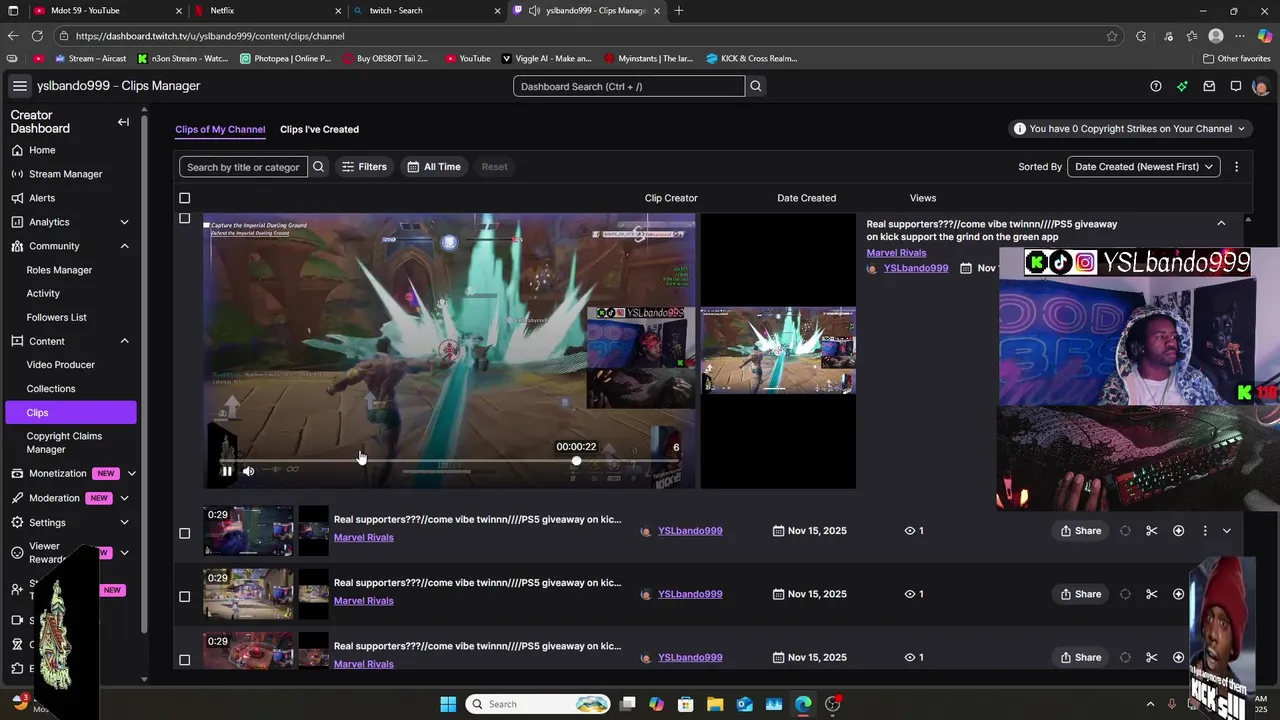This screenshot has width=1280, height=720.
Task: Click the Filters button
Action: coord(364,167)
